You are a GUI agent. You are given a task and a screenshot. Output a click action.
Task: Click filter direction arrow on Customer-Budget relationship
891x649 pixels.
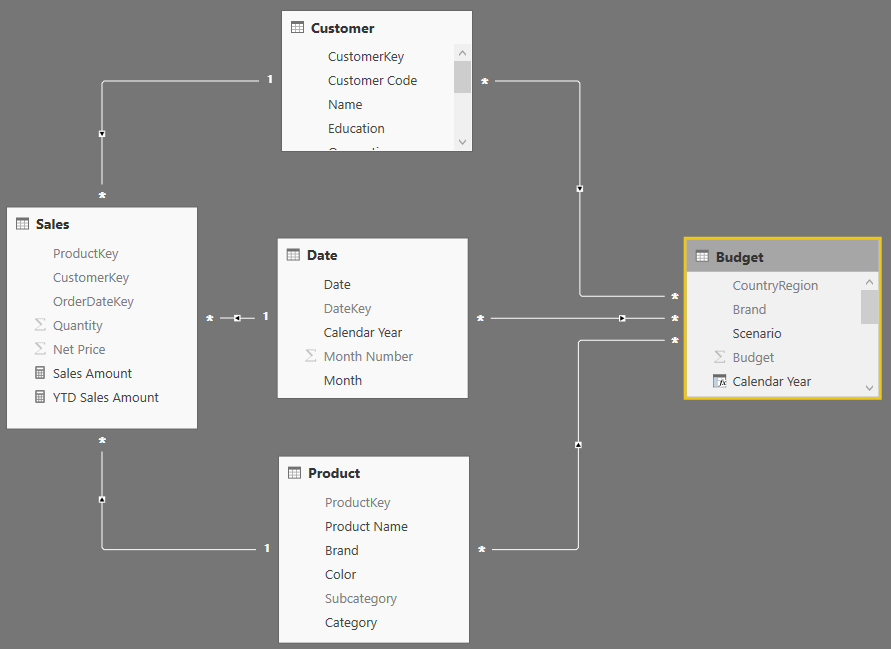[x=580, y=189]
